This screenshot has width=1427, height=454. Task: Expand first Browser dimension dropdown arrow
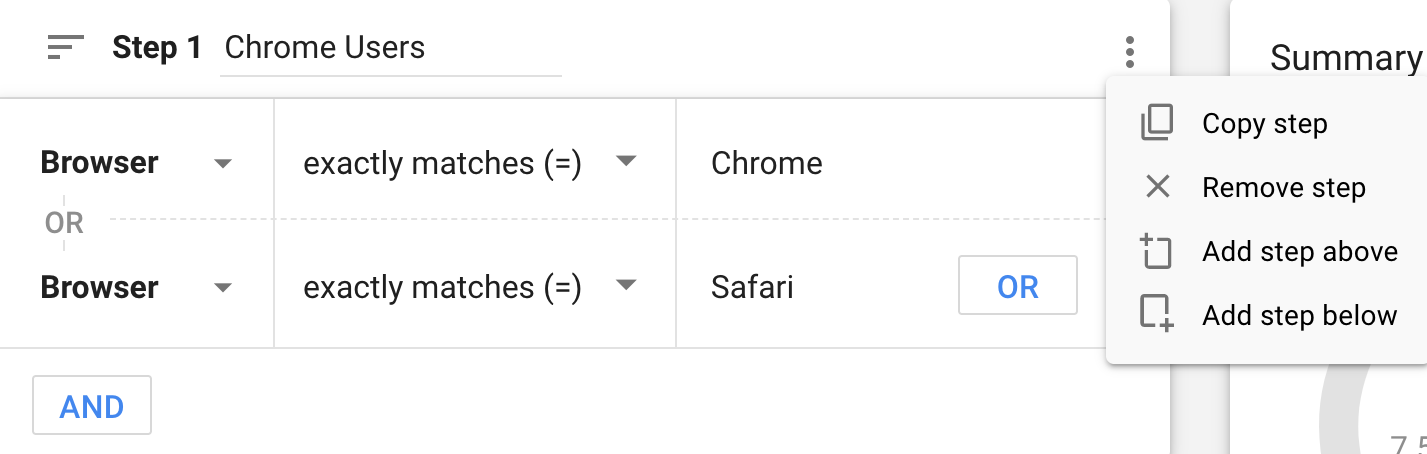(223, 164)
